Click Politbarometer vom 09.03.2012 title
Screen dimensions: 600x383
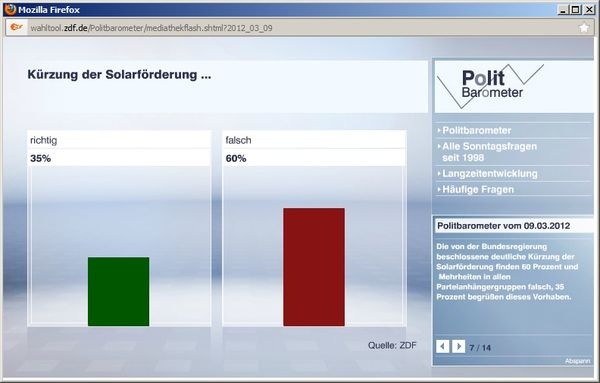(x=504, y=226)
